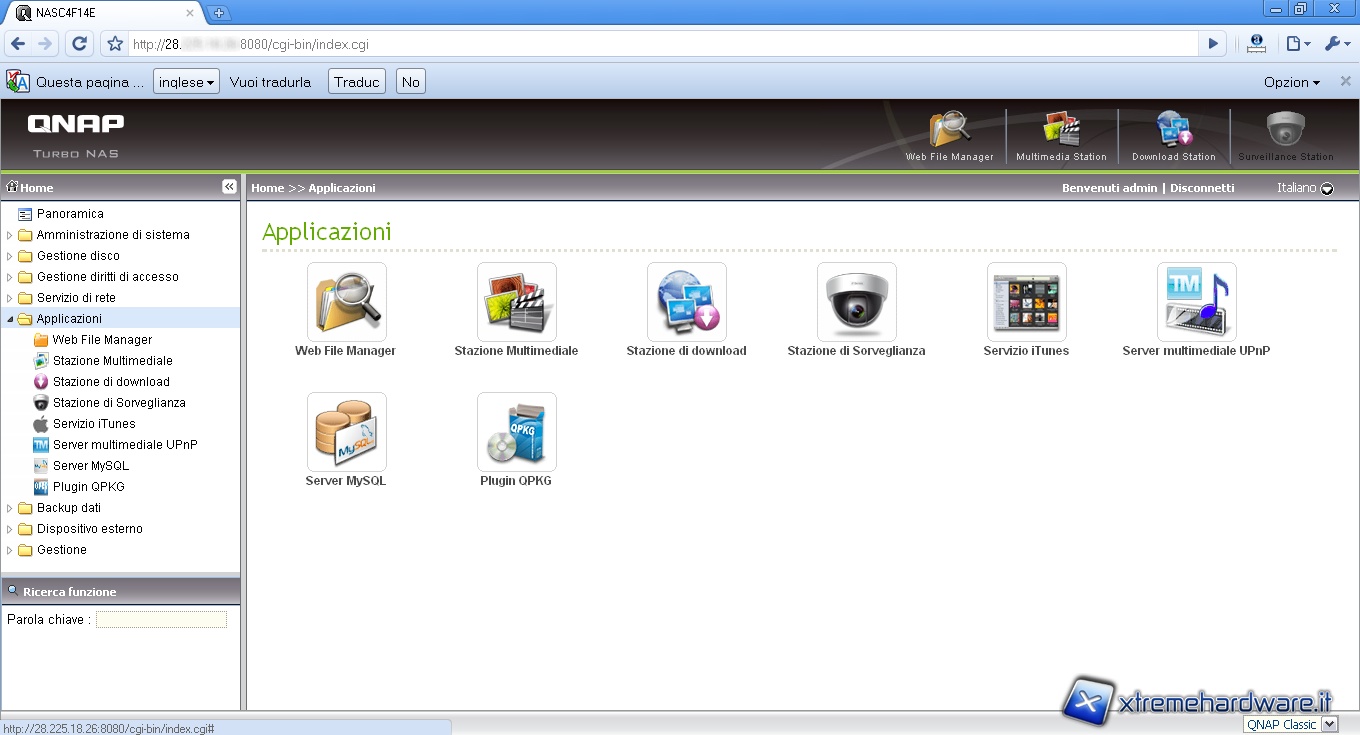Open Stazione Multimediale icon in main panel
Image resolution: width=1360 pixels, height=735 pixels.
point(516,302)
